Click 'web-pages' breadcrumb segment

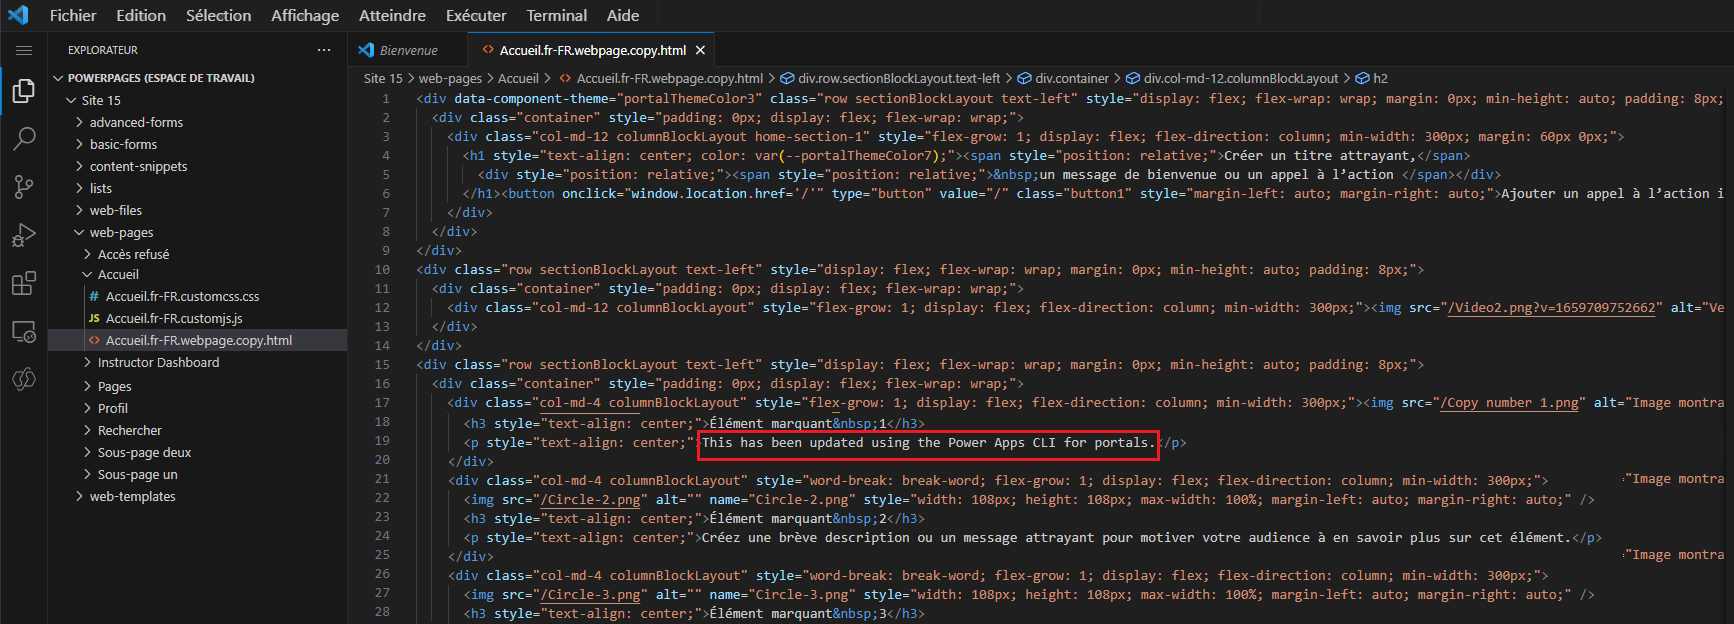point(450,78)
